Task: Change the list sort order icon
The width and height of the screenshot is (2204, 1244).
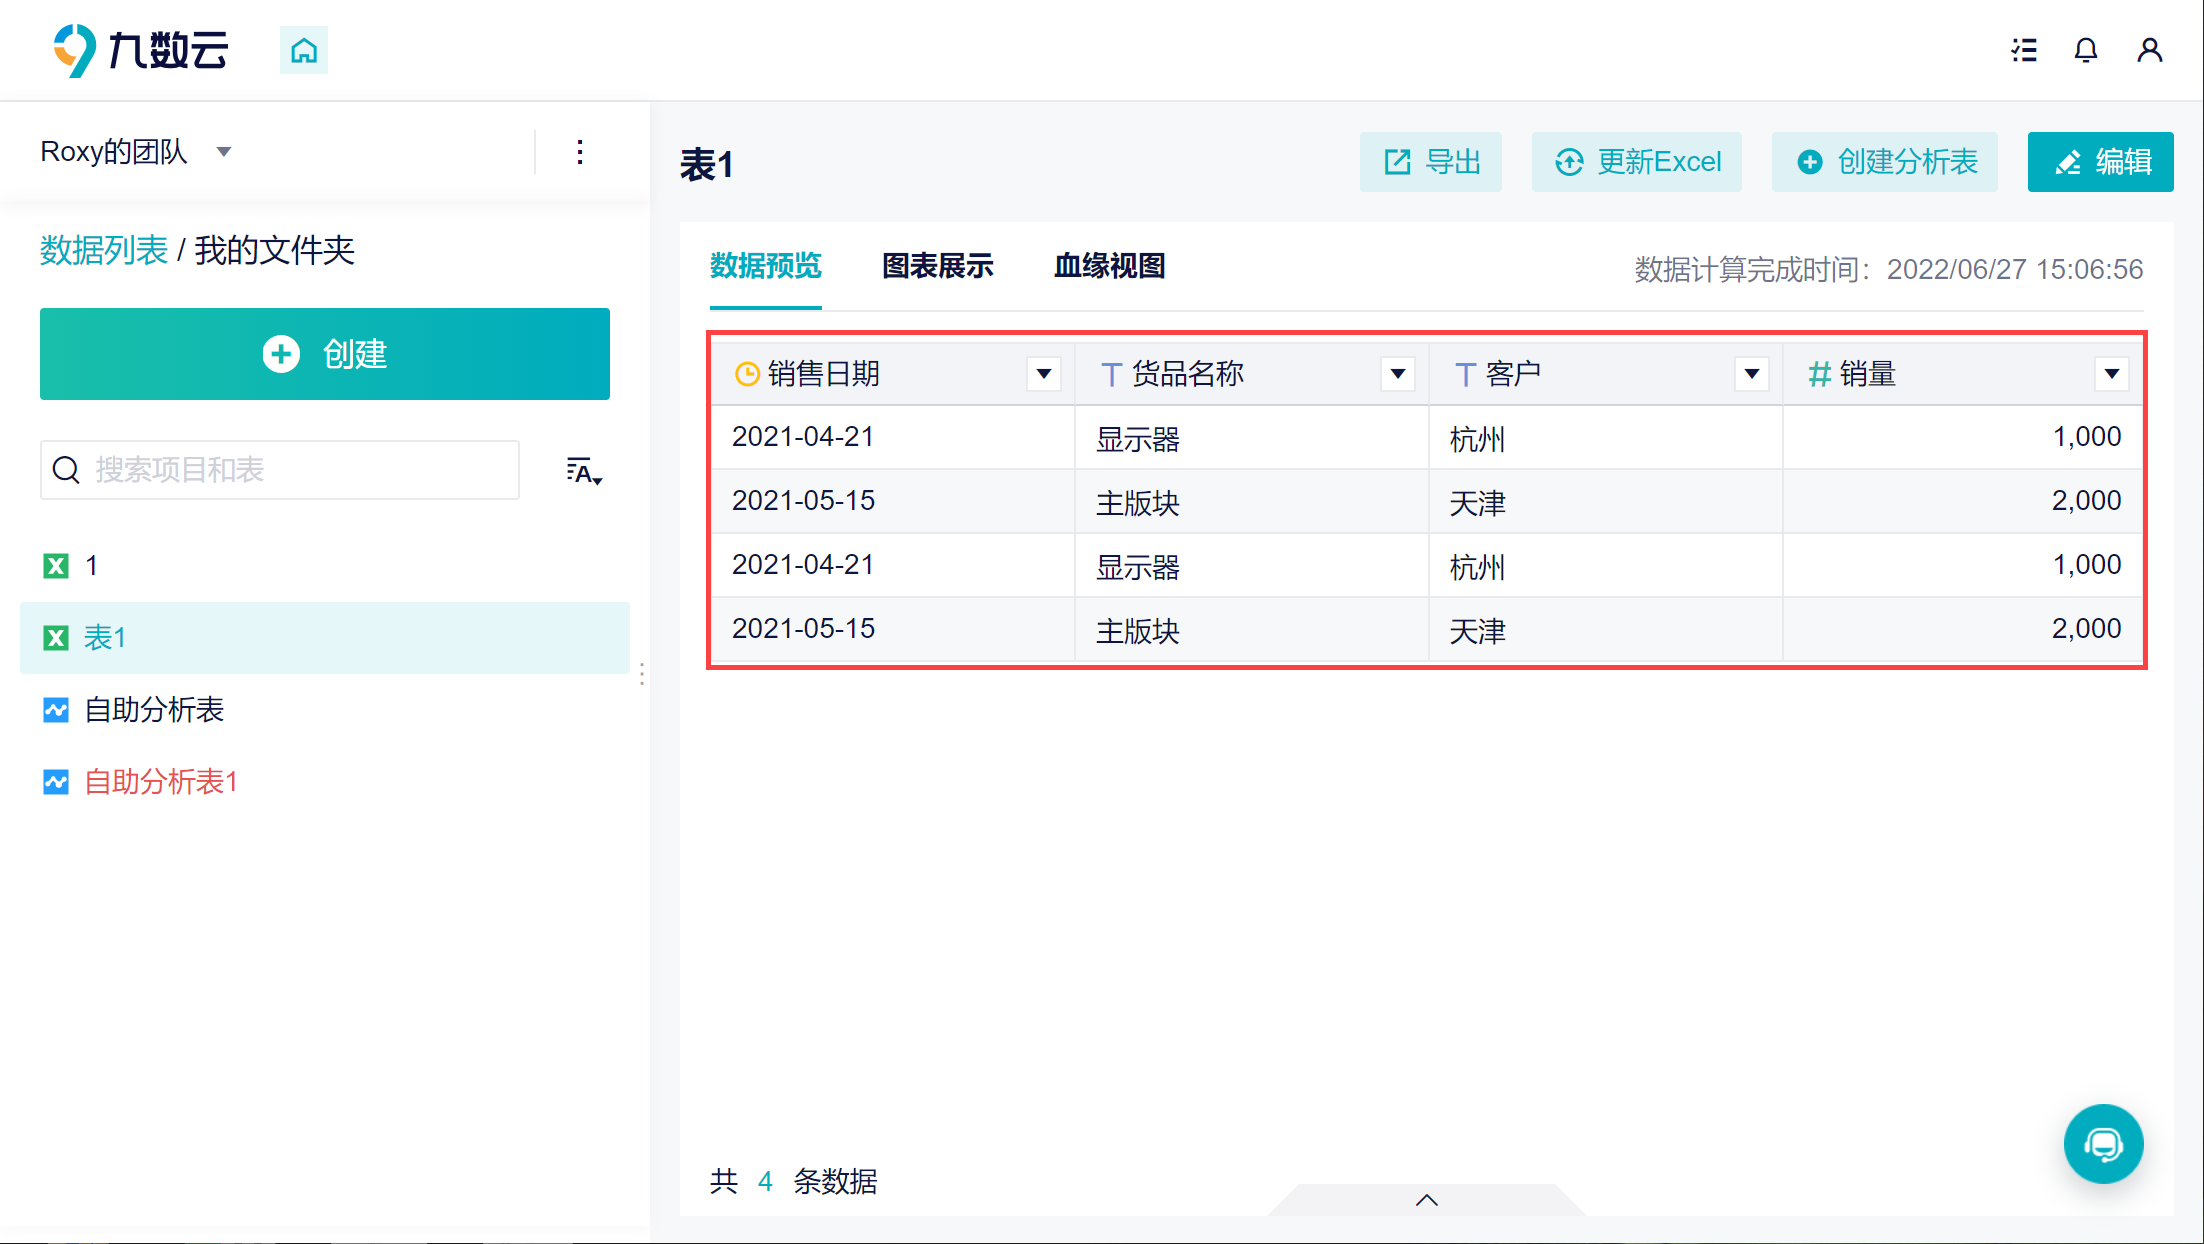Action: coord(584,471)
